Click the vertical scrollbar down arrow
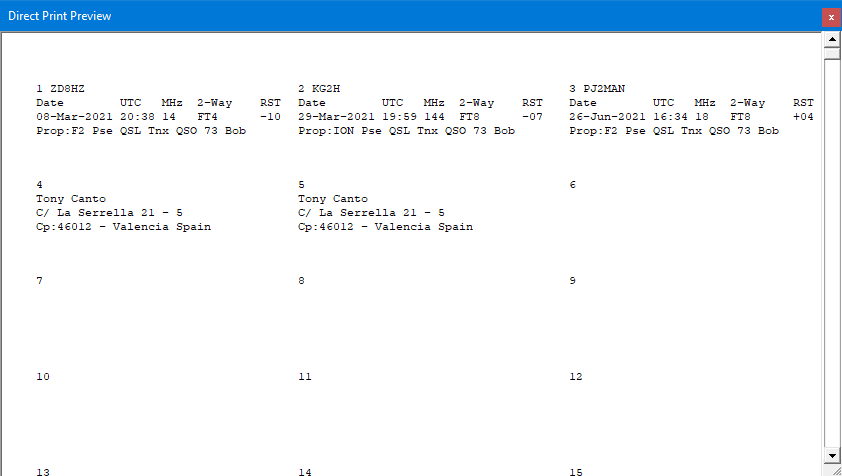Screen dimensions: 842x476 (x=831, y=456)
